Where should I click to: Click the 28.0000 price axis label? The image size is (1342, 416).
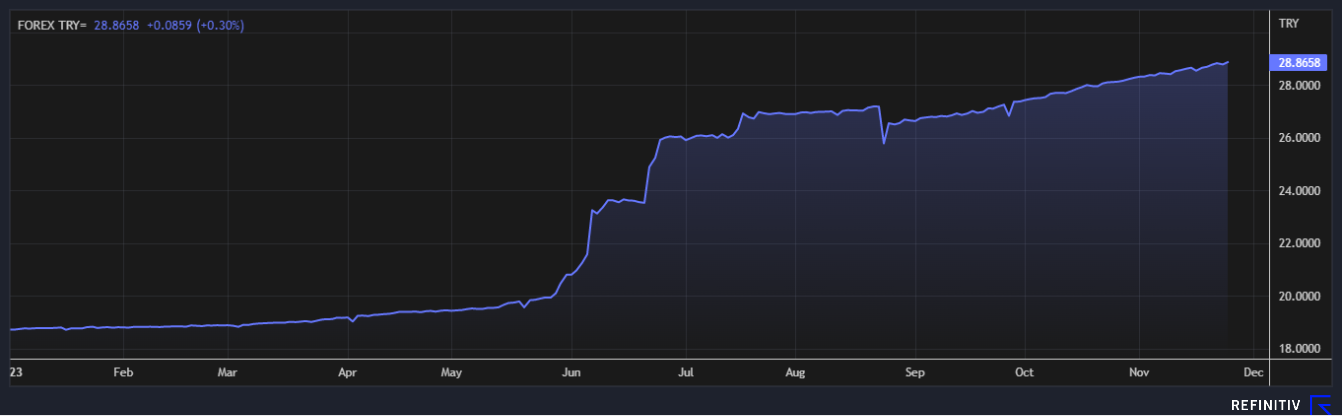pos(1298,85)
